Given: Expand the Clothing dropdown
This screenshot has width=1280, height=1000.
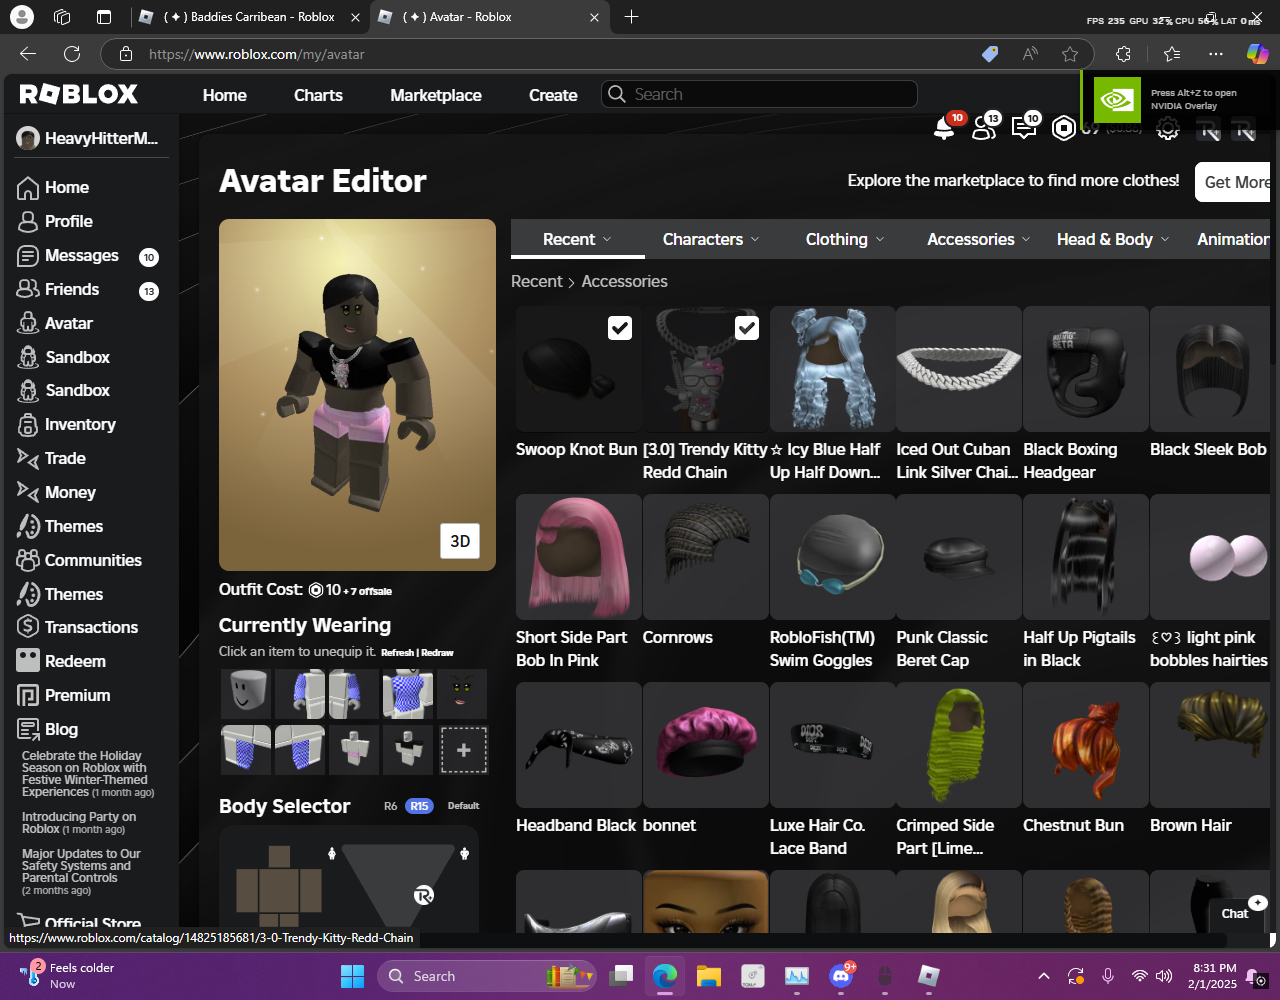Looking at the screenshot, I should click(845, 239).
